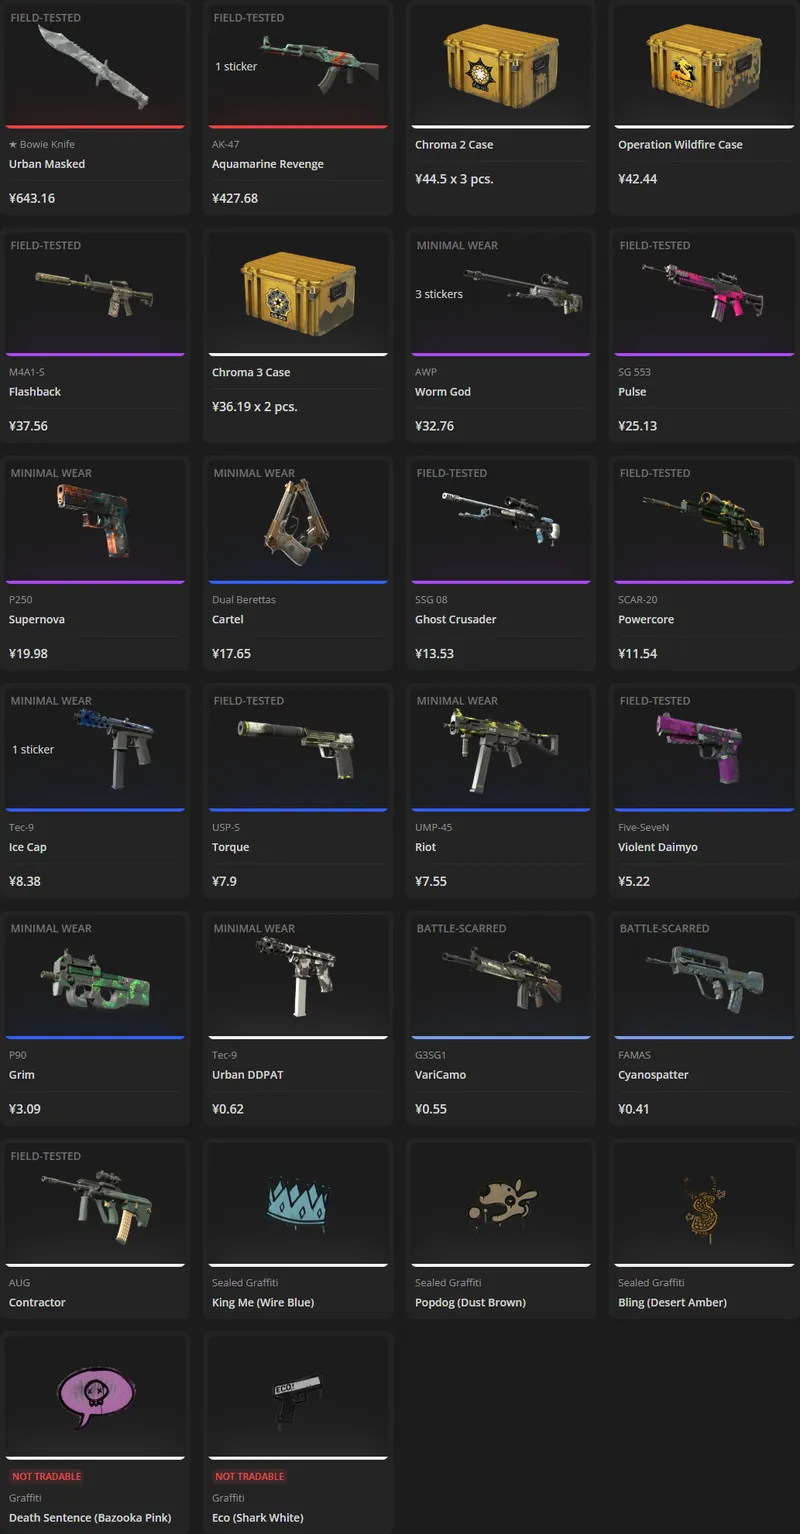Image resolution: width=800 pixels, height=1534 pixels.
Task: Select the King Me Wire Blue graffiti
Action: click(x=298, y=1229)
